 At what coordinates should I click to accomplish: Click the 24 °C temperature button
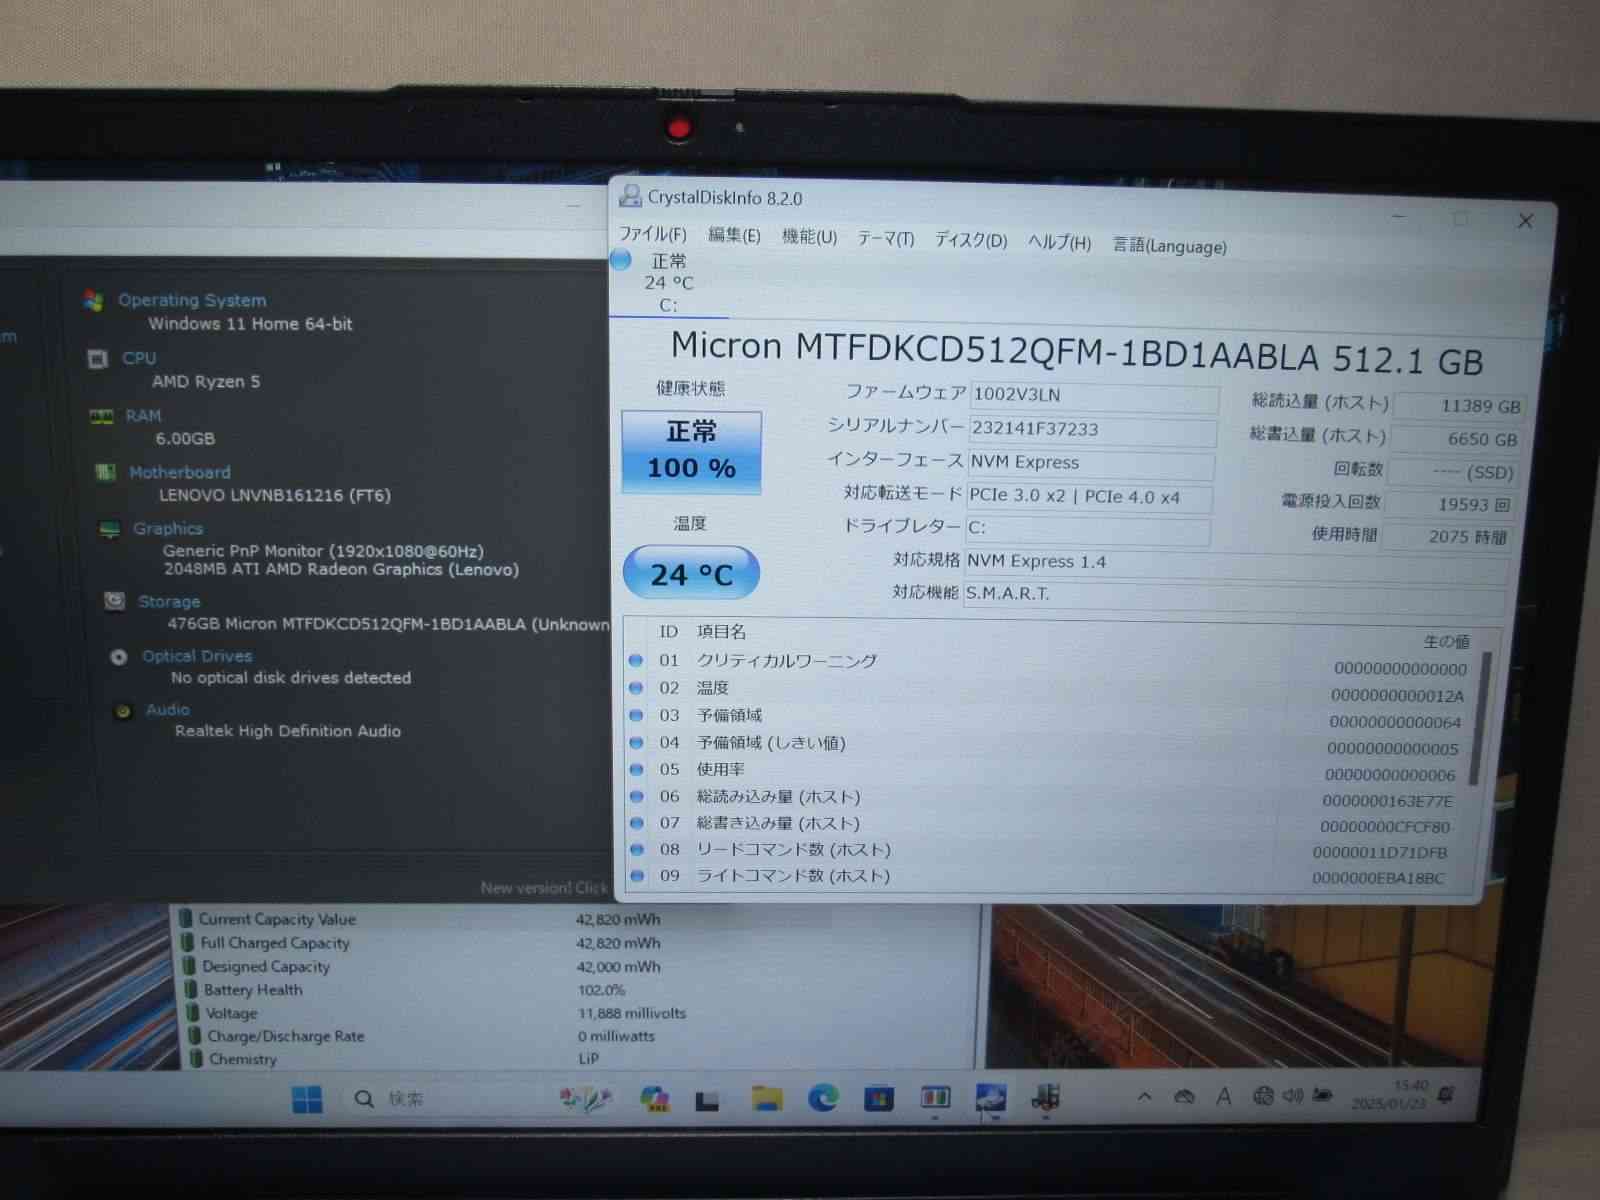click(691, 573)
